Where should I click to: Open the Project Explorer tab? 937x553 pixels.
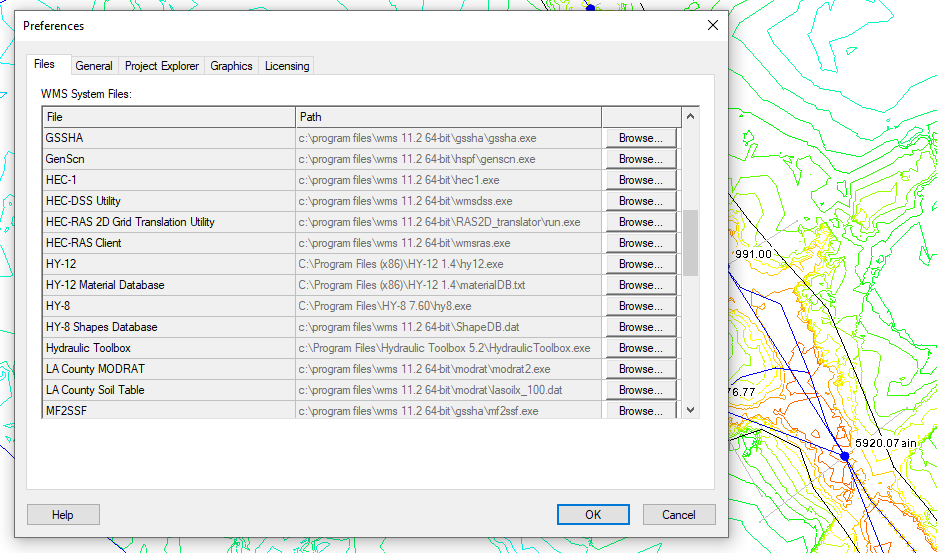[x=161, y=66]
